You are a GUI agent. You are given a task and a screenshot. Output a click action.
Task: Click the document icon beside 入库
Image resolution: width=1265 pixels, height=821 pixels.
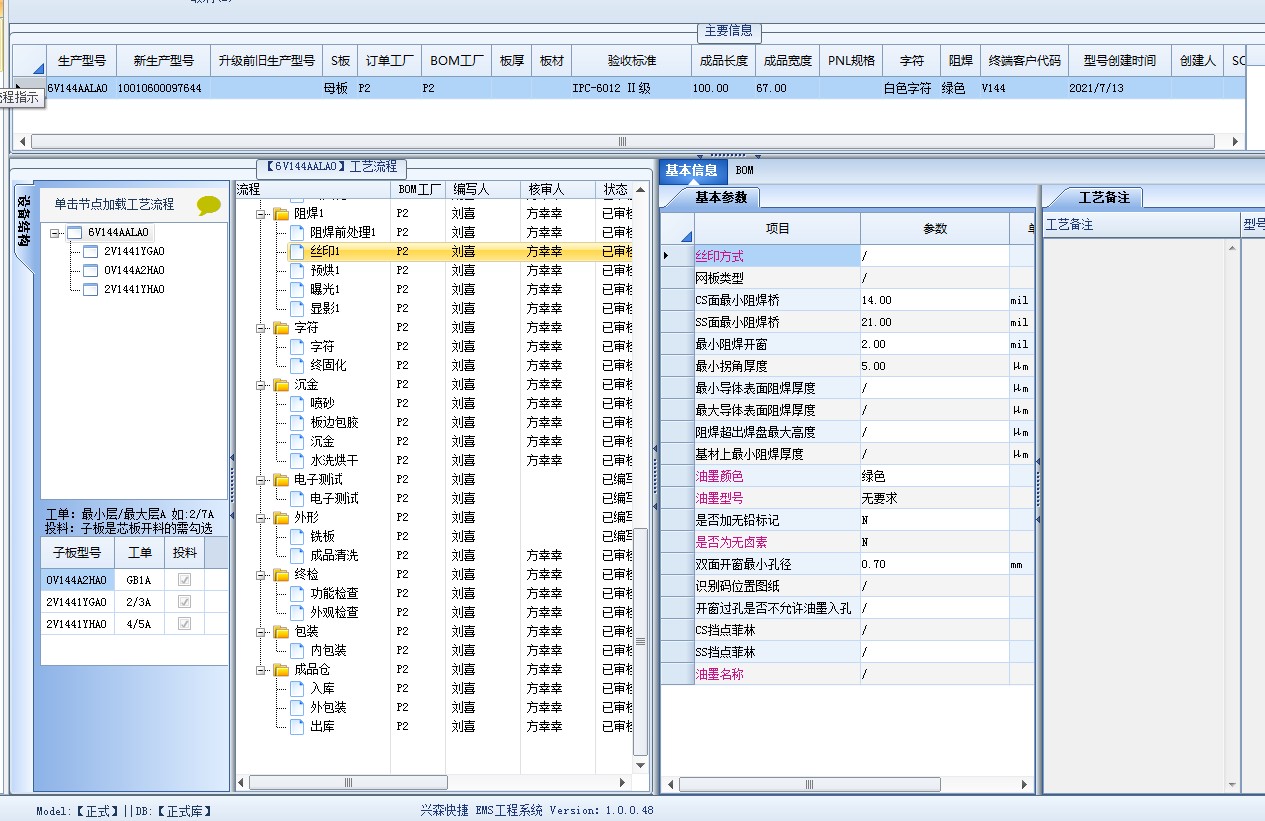297,689
